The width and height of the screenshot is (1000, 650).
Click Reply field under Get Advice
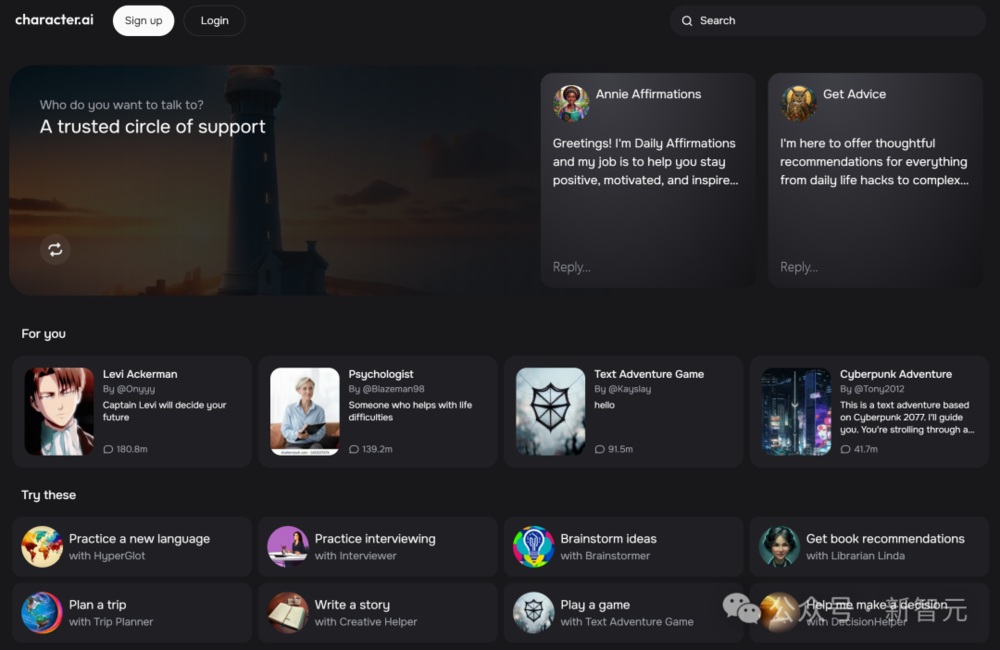875,267
